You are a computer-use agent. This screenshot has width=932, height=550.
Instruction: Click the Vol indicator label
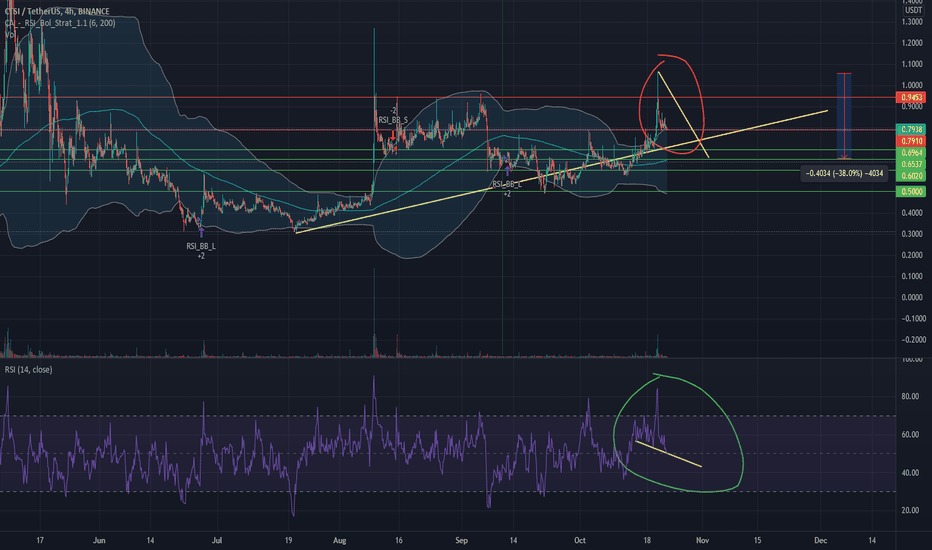tap(10, 34)
